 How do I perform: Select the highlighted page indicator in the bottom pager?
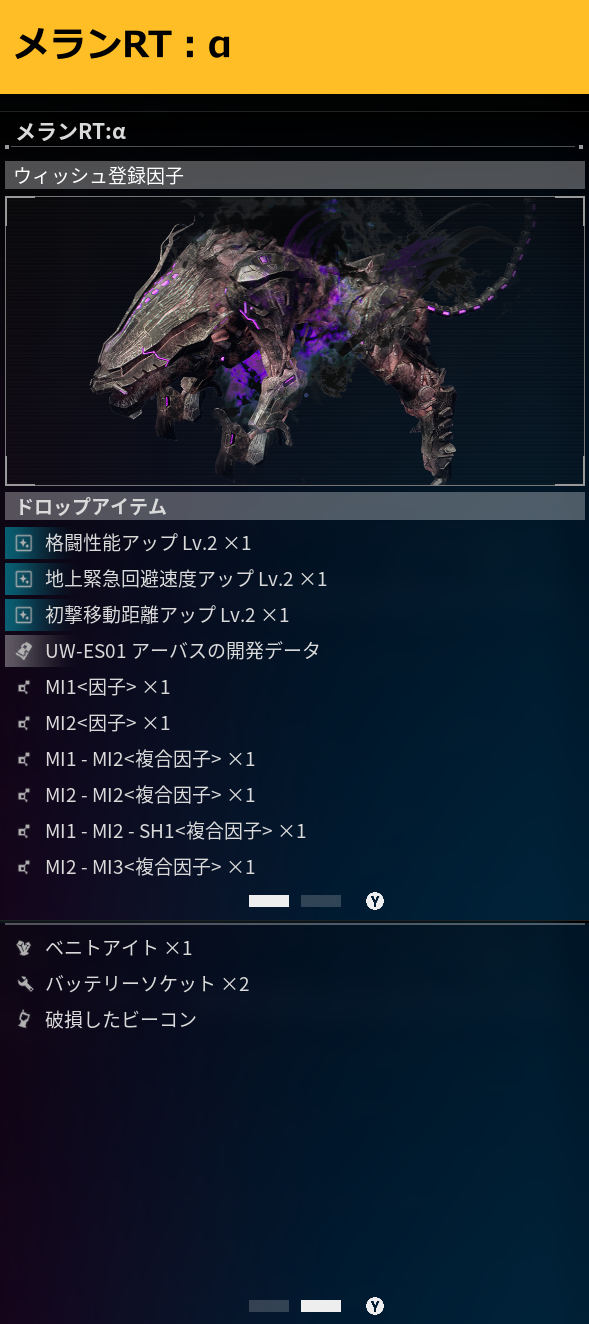pos(321,1306)
